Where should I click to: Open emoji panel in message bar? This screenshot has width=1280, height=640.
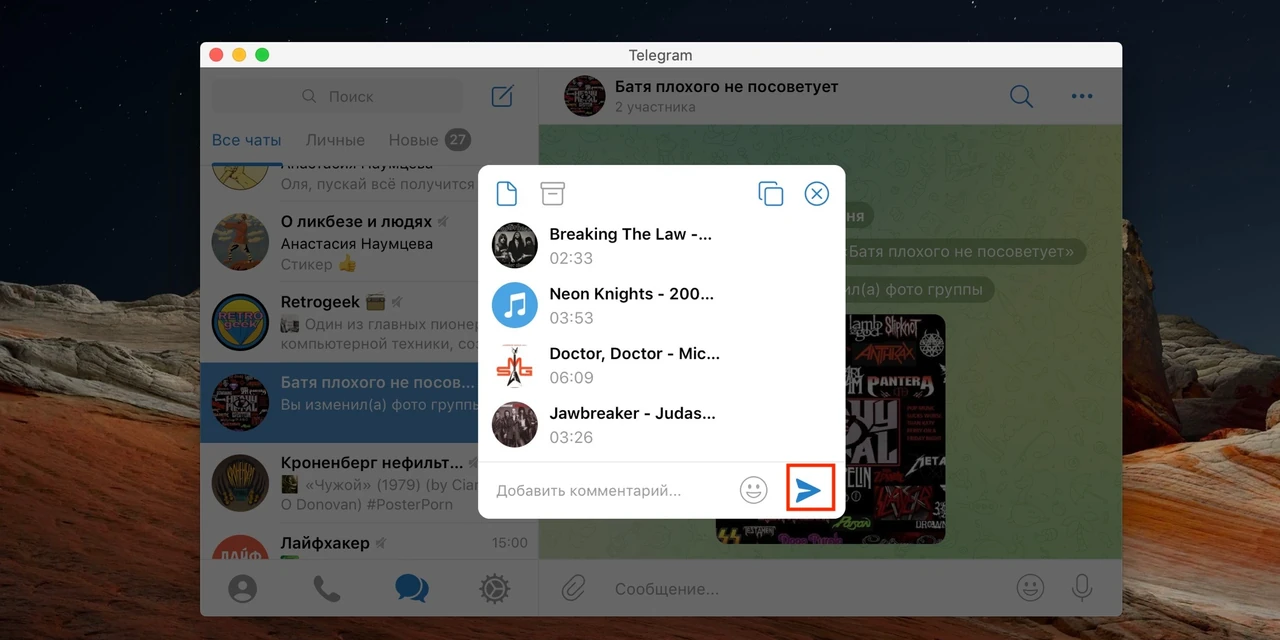click(x=1030, y=588)
